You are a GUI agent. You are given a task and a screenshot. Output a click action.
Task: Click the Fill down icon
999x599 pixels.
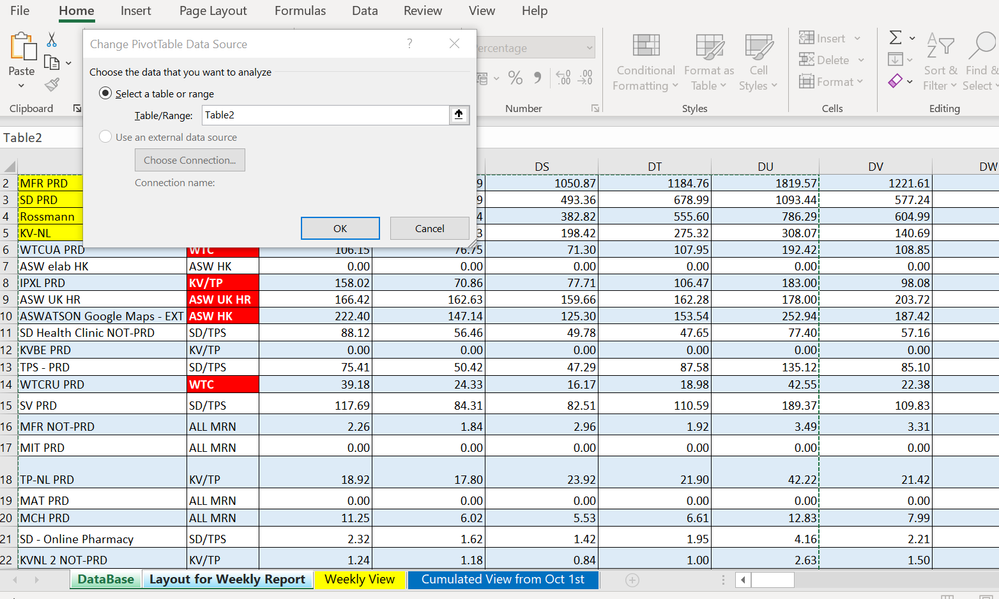click(895, 59)
